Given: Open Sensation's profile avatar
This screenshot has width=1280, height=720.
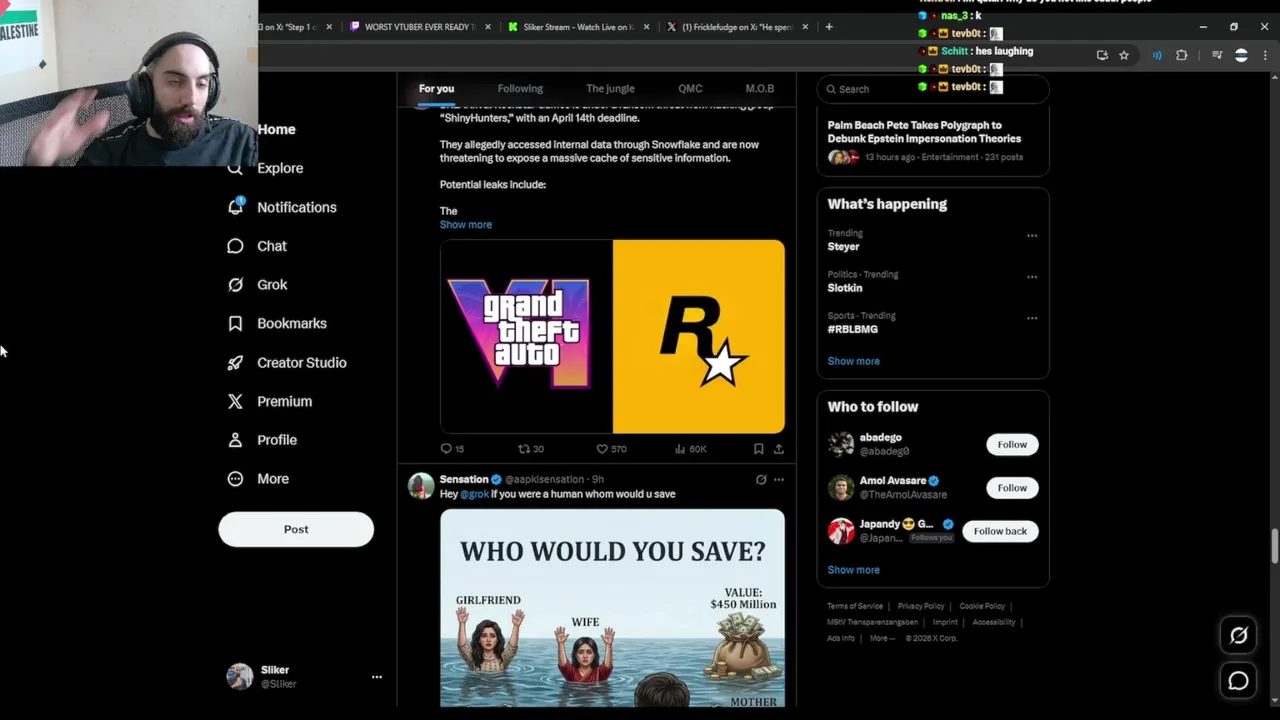Looking at the screenshot, I should (x=421, y=486).
